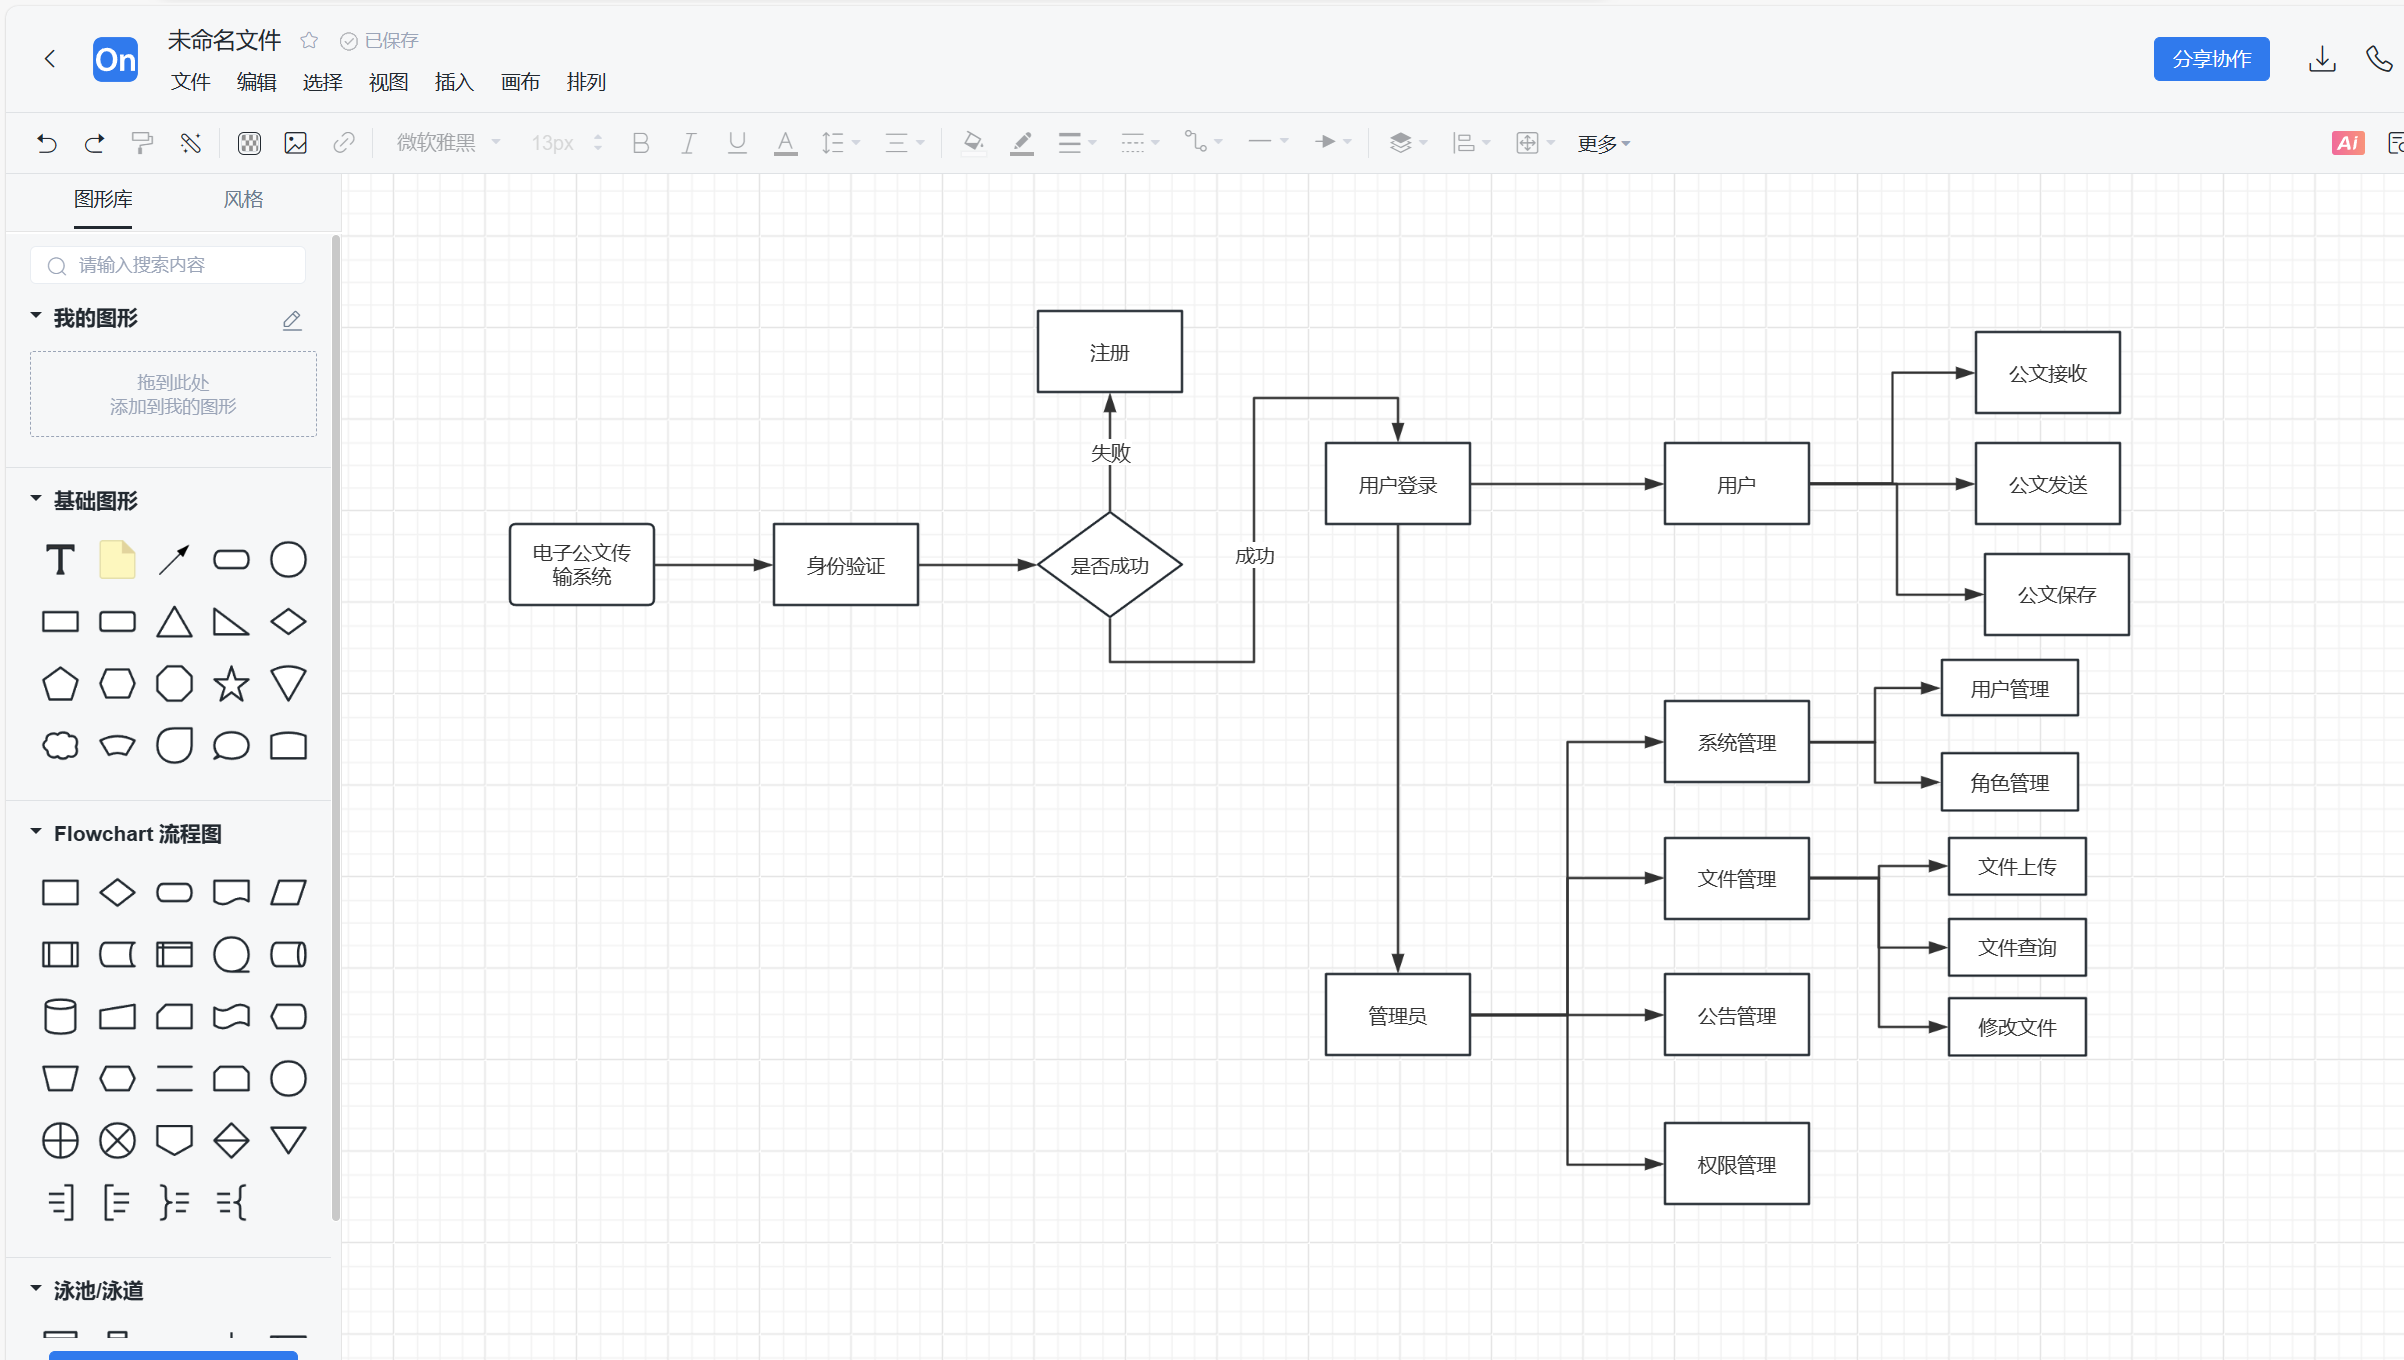Open the AI assistant icon
The height and width of the screenshot is (1360, 2404).
point(2347,143)
